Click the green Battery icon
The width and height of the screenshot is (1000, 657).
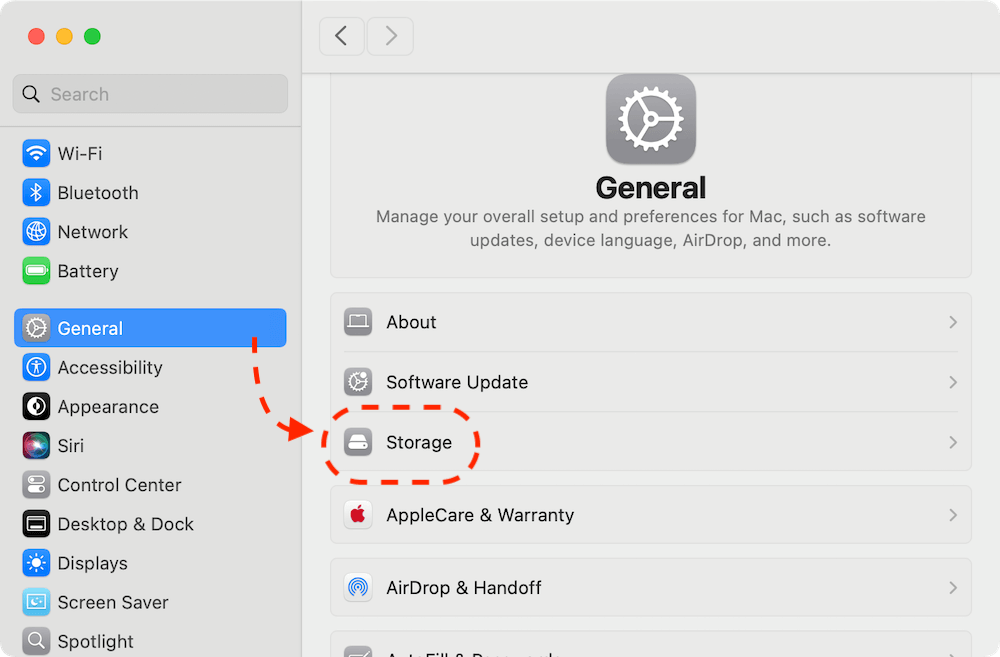(x=36, y=271)
